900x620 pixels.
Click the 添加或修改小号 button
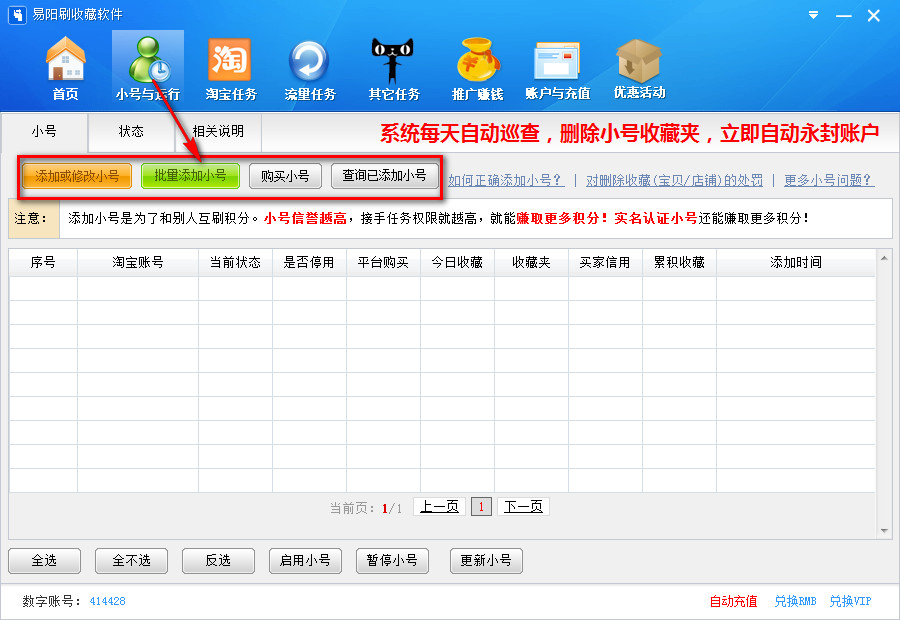[77, 176]
